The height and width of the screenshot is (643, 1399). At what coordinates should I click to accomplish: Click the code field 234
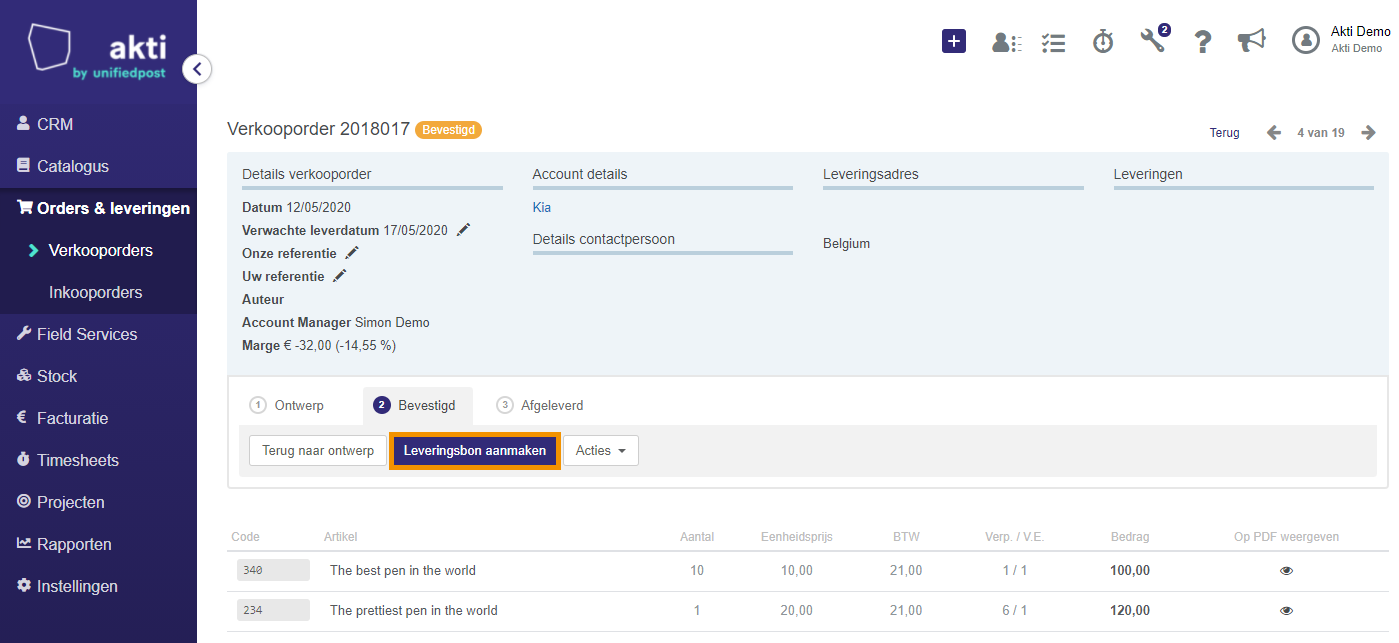click(272, 610)
